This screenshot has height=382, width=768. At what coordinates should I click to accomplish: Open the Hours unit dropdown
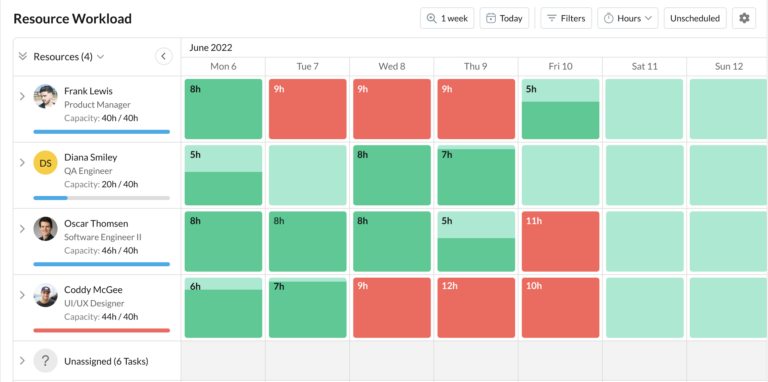point(628,18)
